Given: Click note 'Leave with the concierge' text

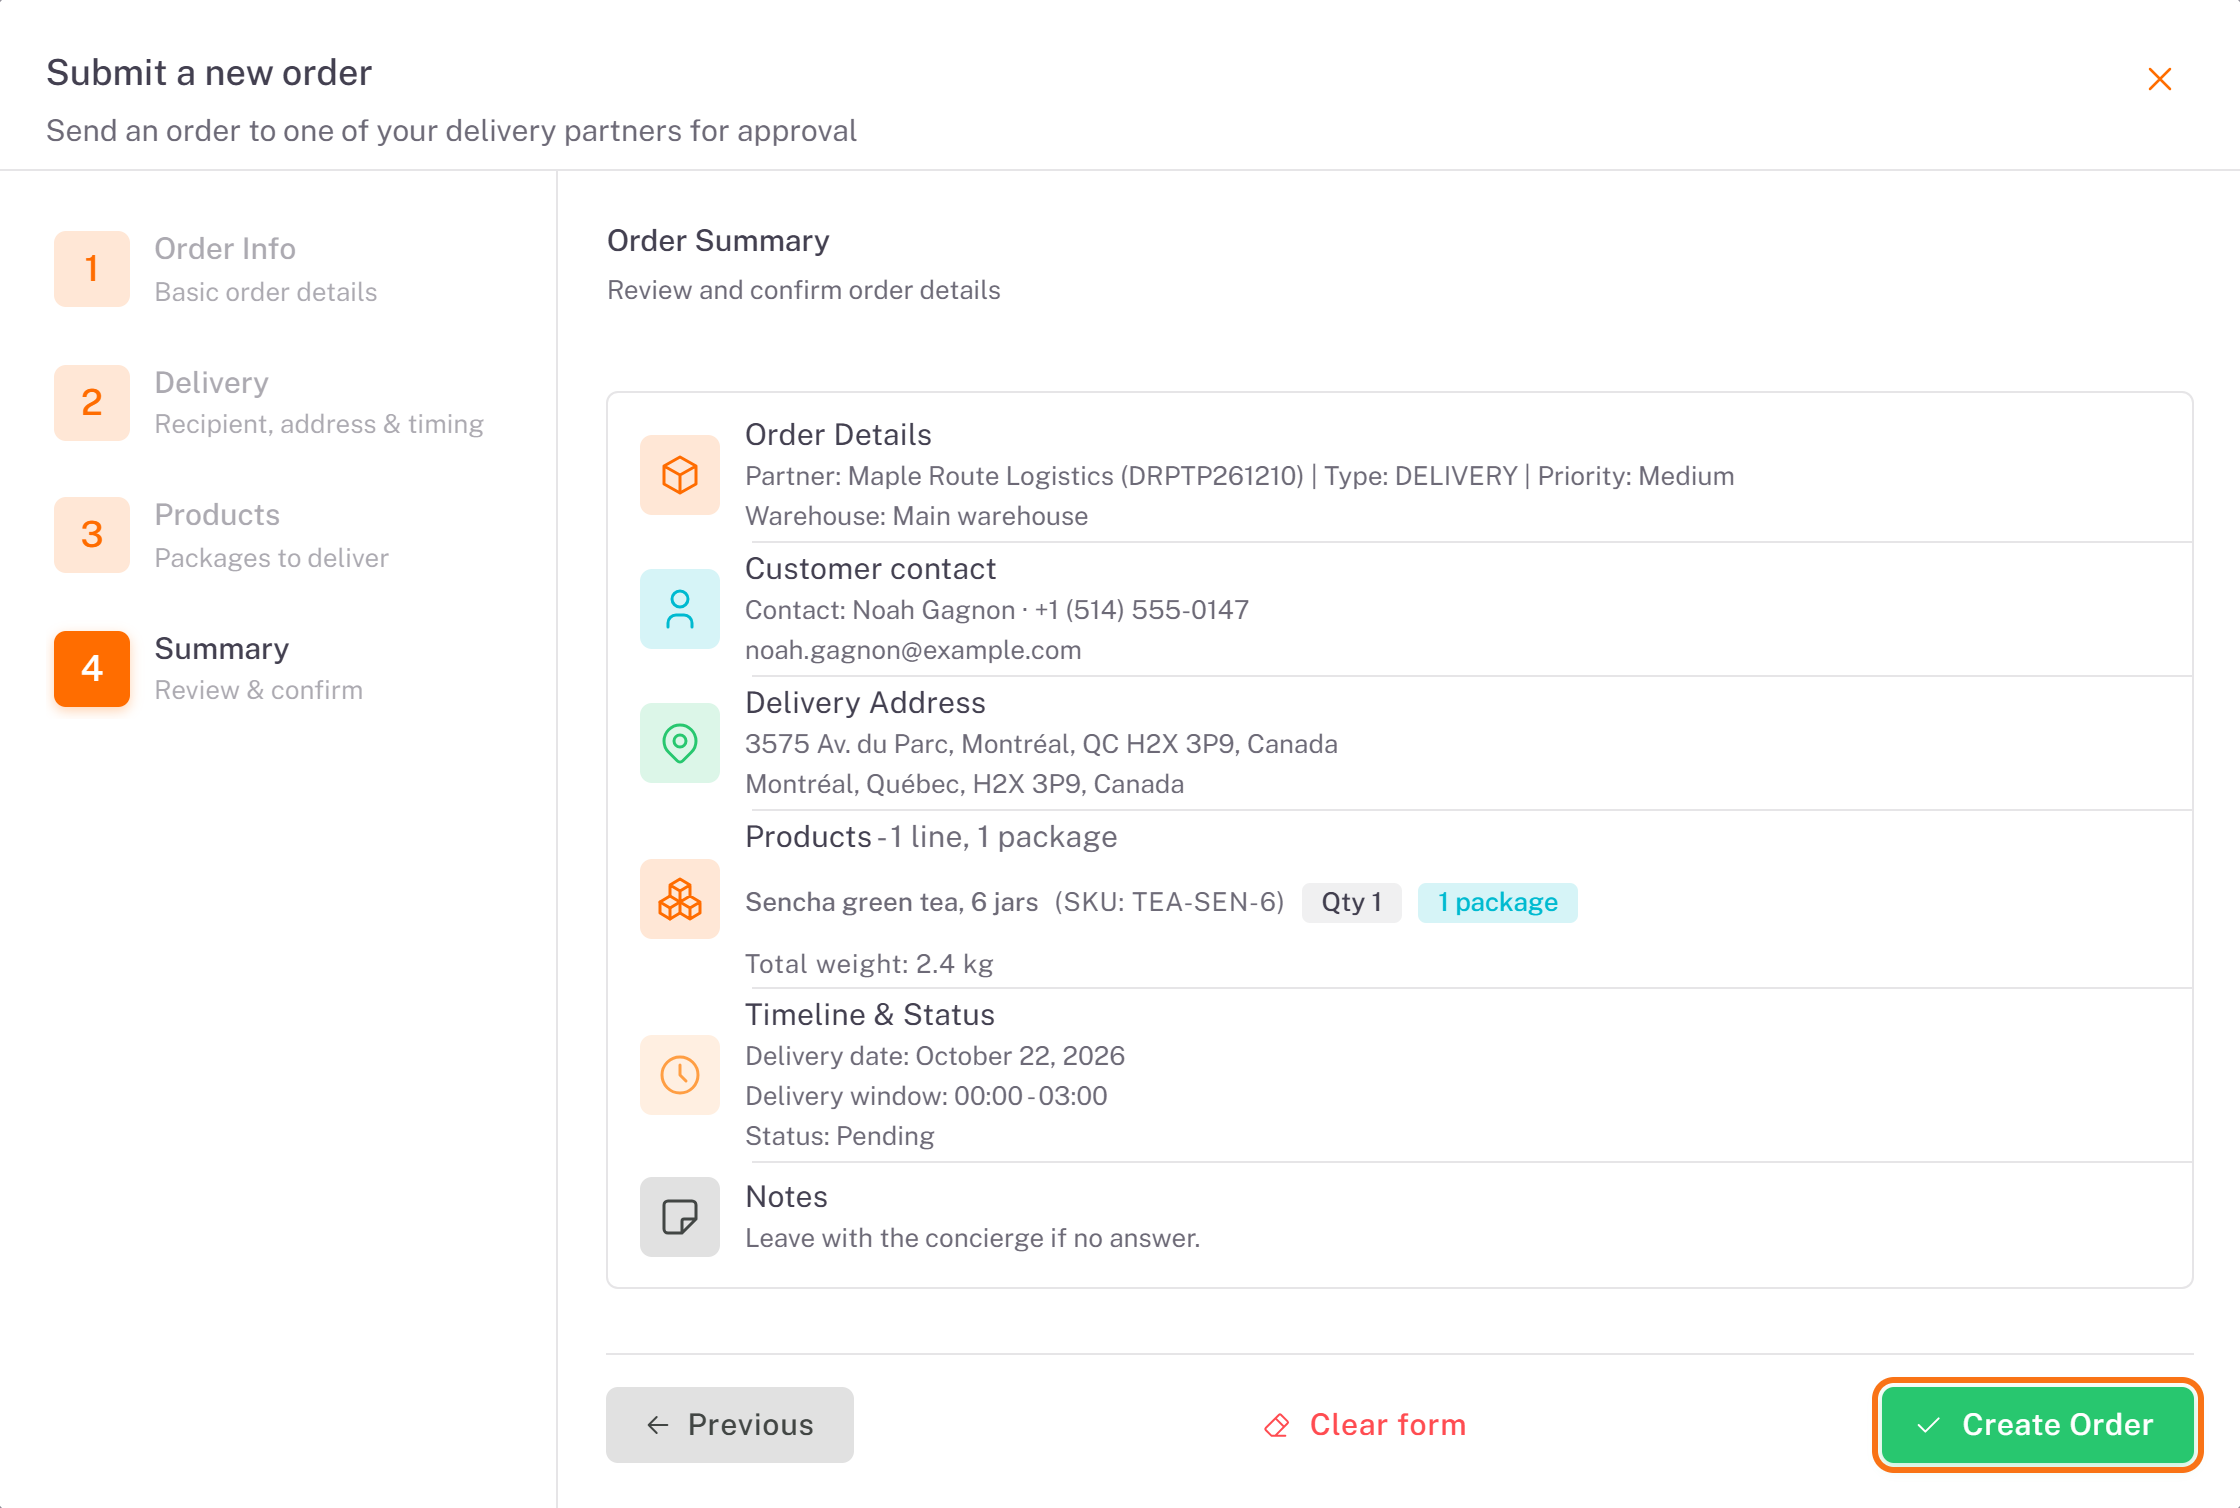Looking at the screenshot, I should tap(973, 1238).
